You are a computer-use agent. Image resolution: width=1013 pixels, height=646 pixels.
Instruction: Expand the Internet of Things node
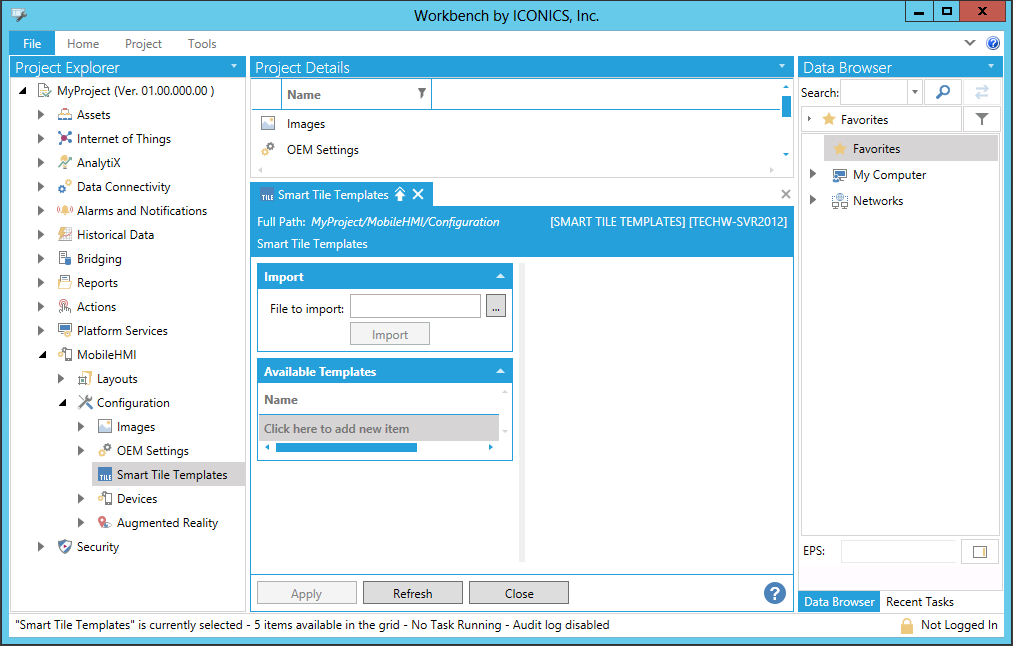(41, 139)
